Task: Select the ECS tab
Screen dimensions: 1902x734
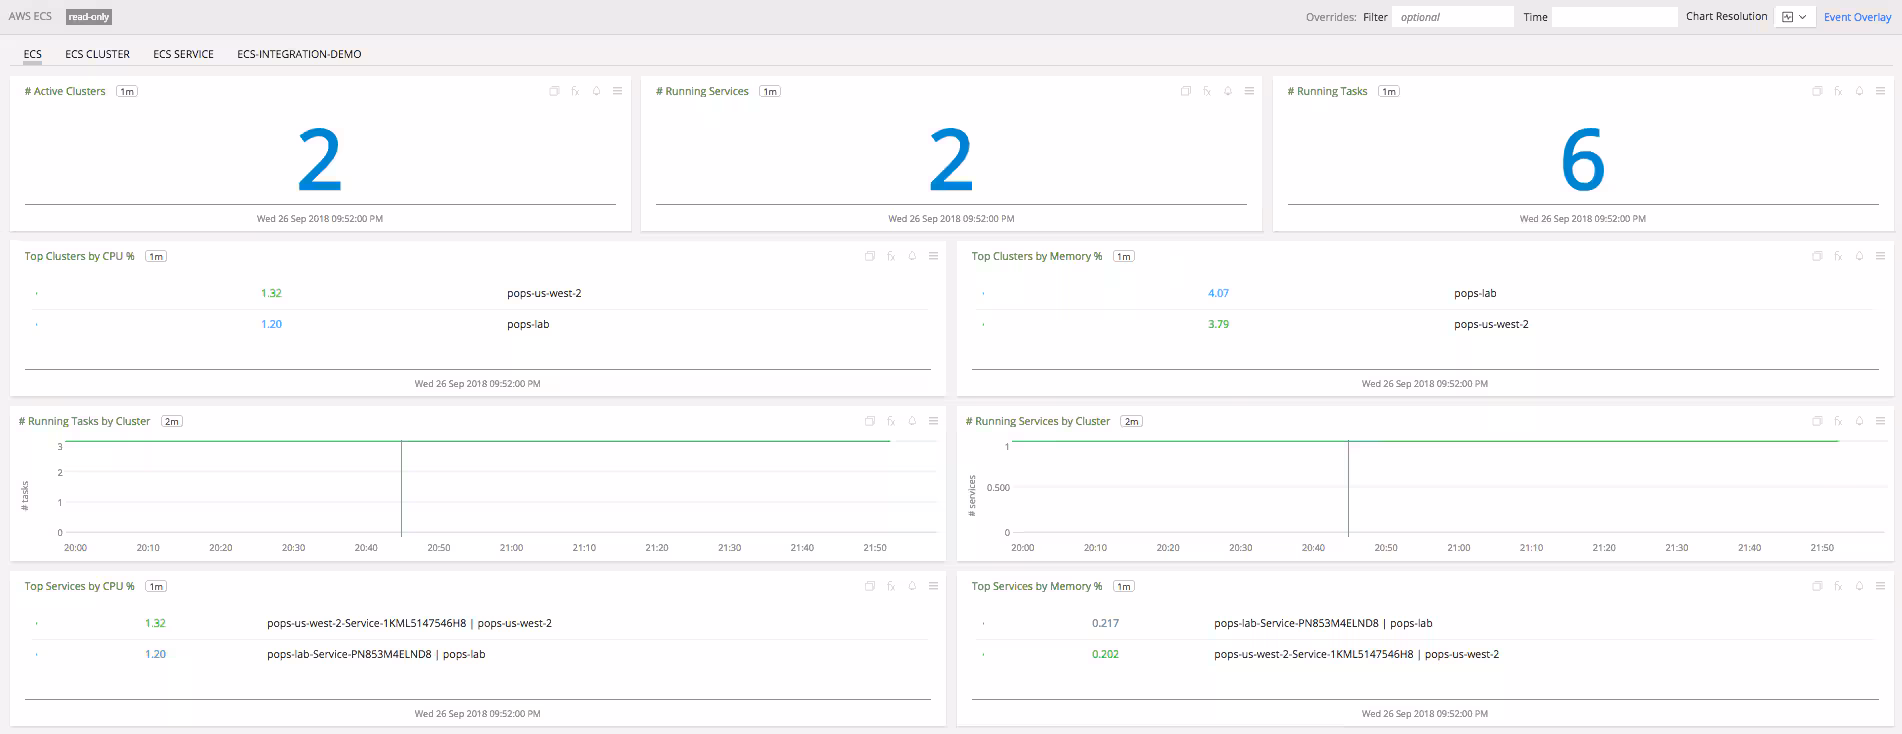Action: point(33,54)
